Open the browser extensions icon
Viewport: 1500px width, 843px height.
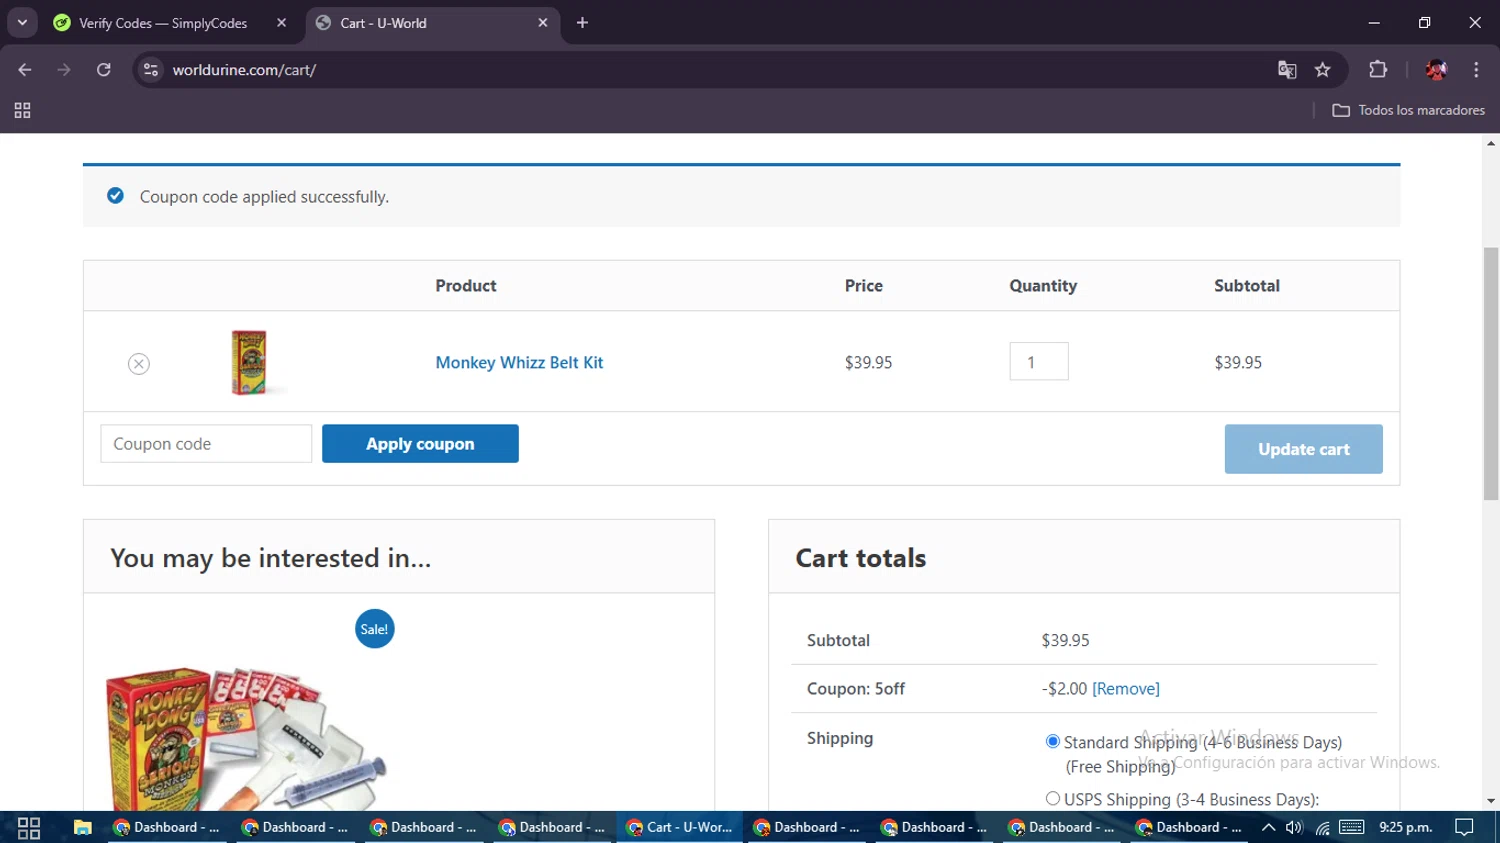click(1378, 70)
